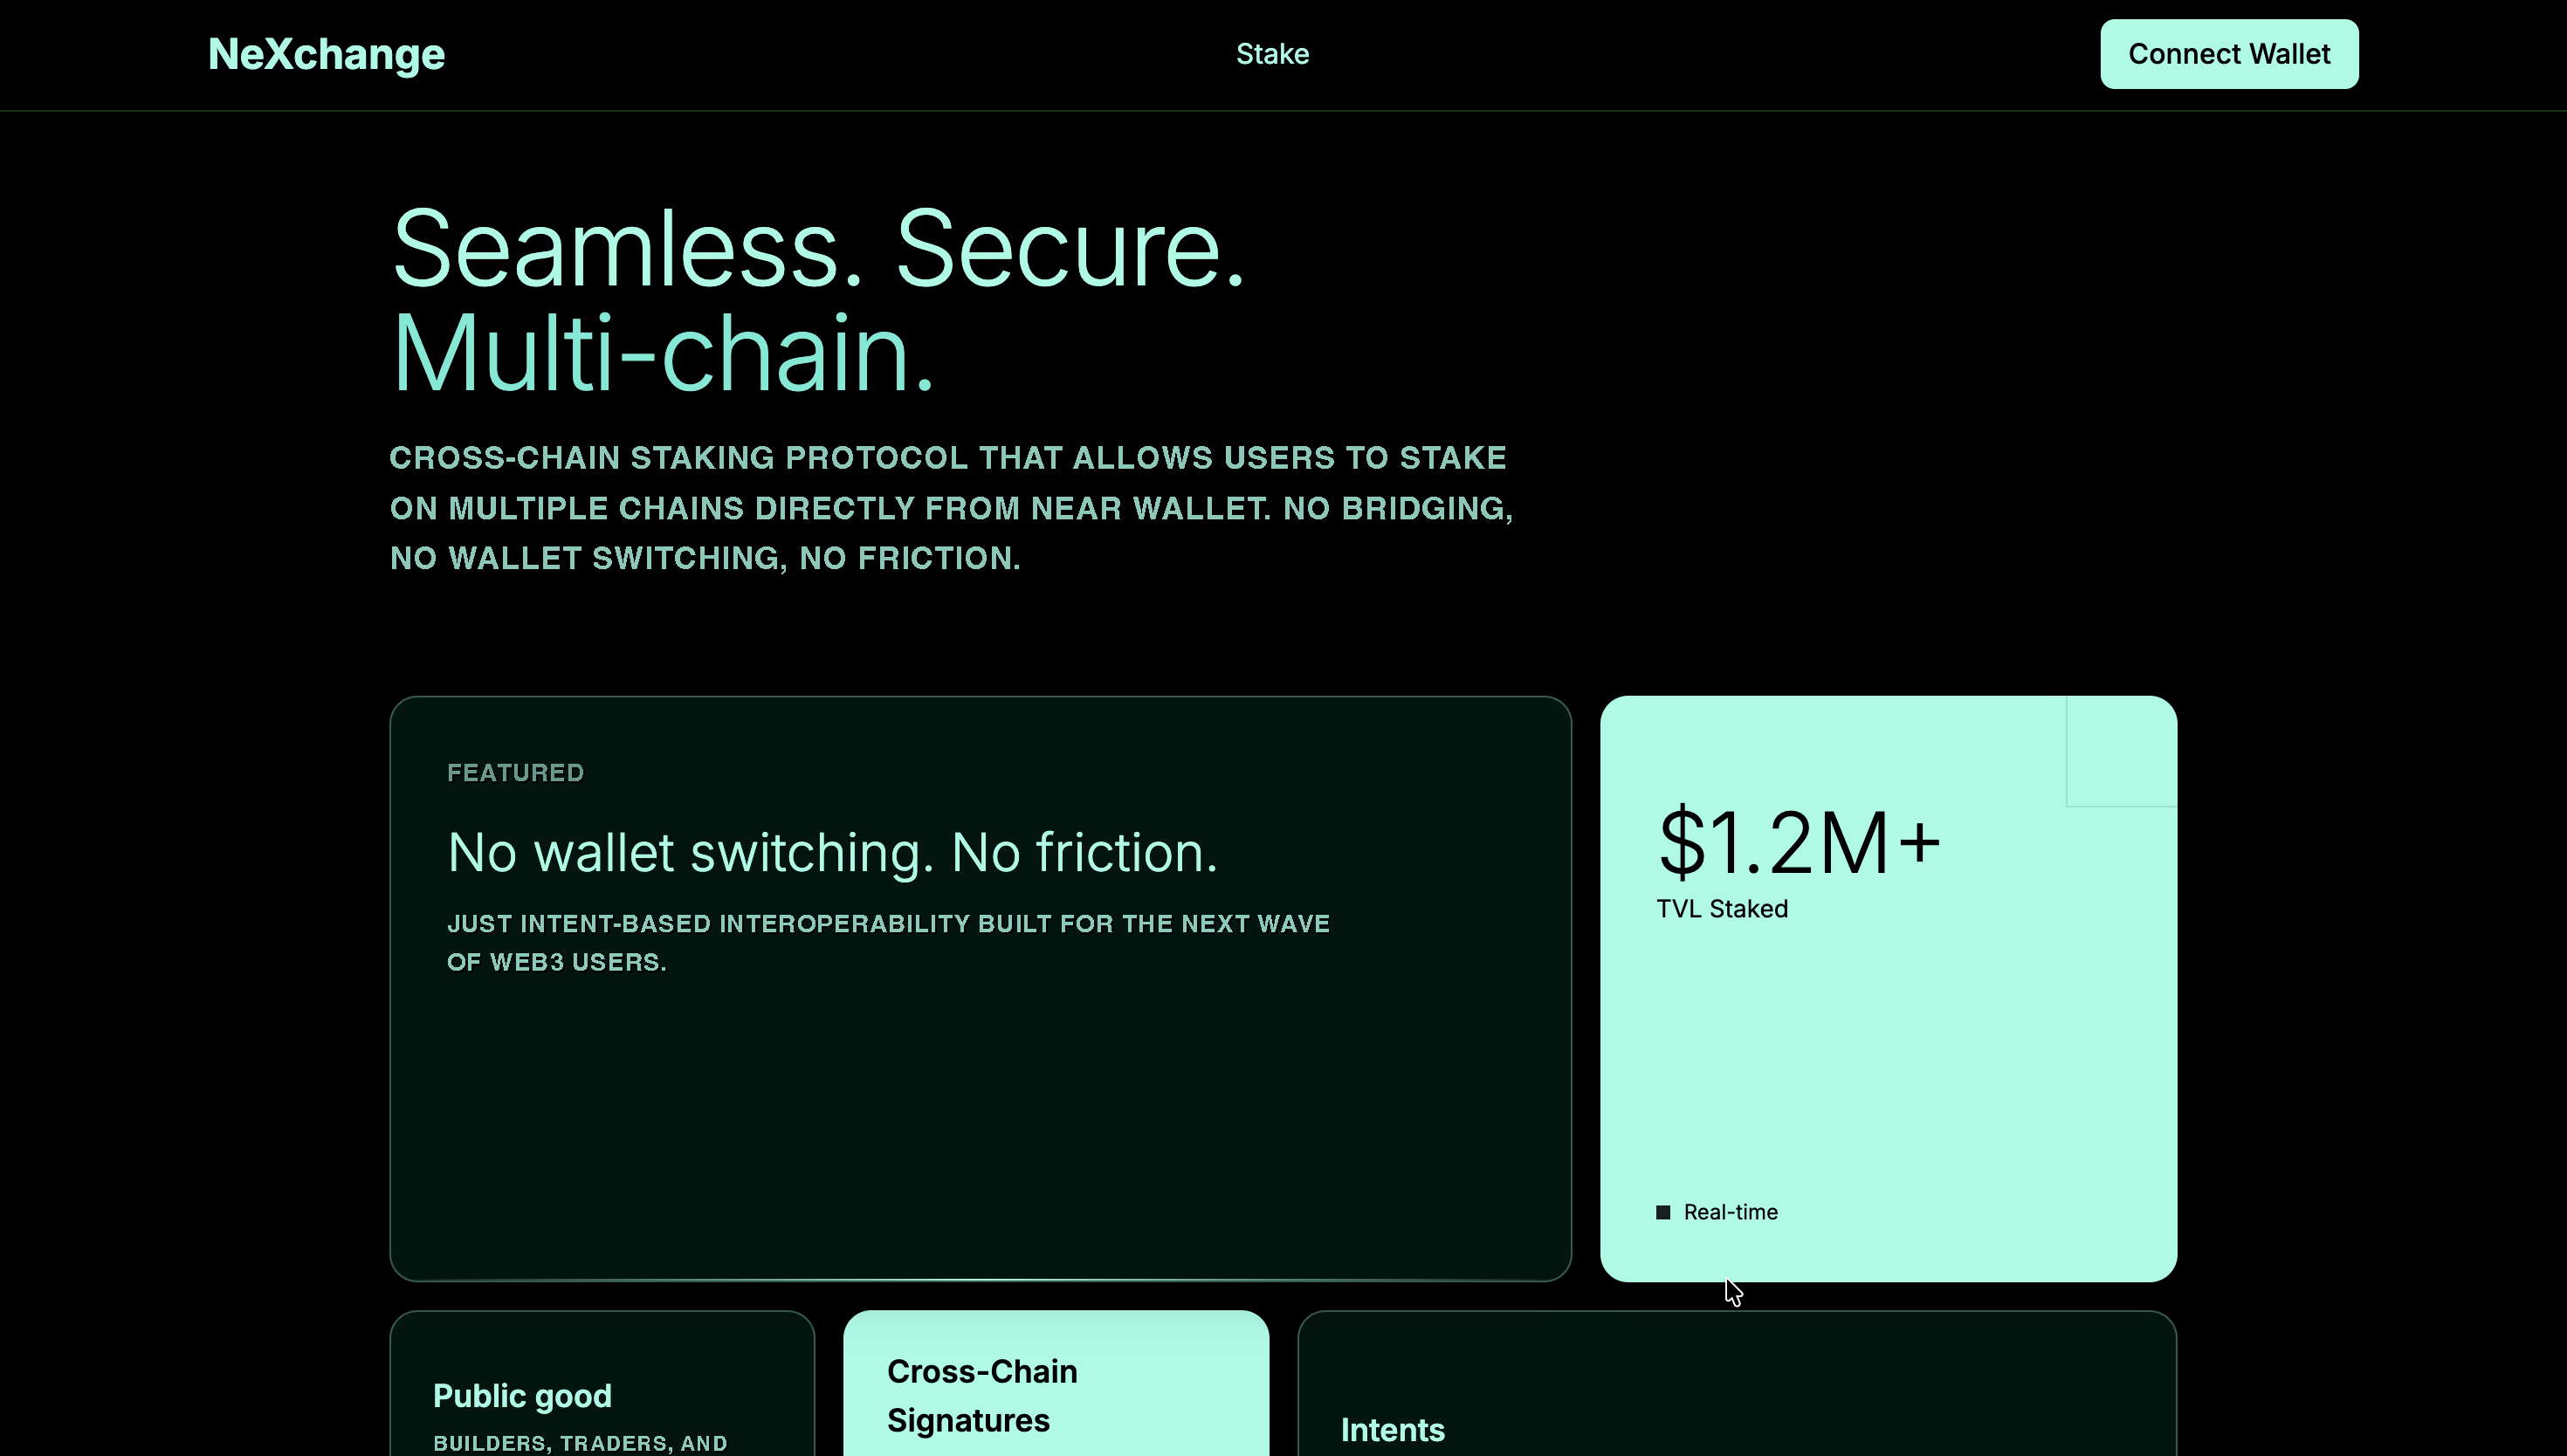Click the Real-time status text
Image resolution: width=2567 pixels, height=1456 pixels.
point(1730,1212)
